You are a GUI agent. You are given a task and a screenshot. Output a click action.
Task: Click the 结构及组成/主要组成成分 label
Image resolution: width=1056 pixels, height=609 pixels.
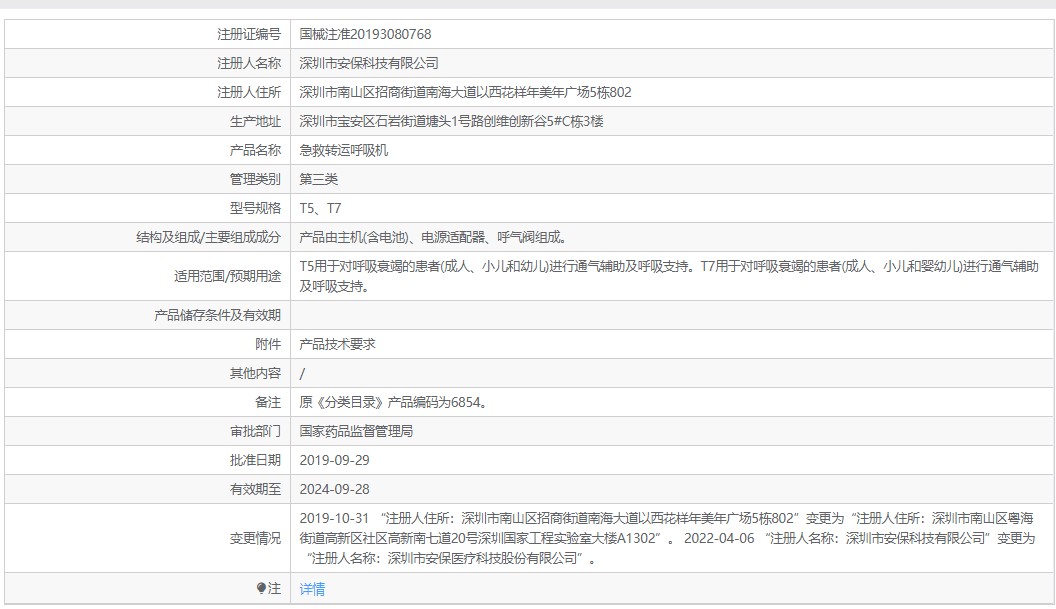pyautogui.click(x=208, y=237)
